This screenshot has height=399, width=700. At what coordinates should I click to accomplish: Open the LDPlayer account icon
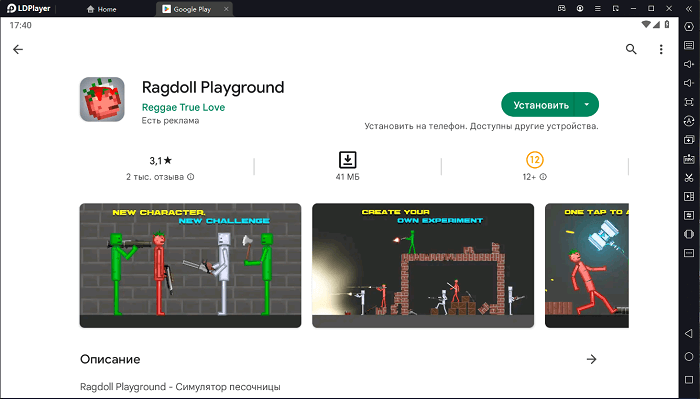579,8
